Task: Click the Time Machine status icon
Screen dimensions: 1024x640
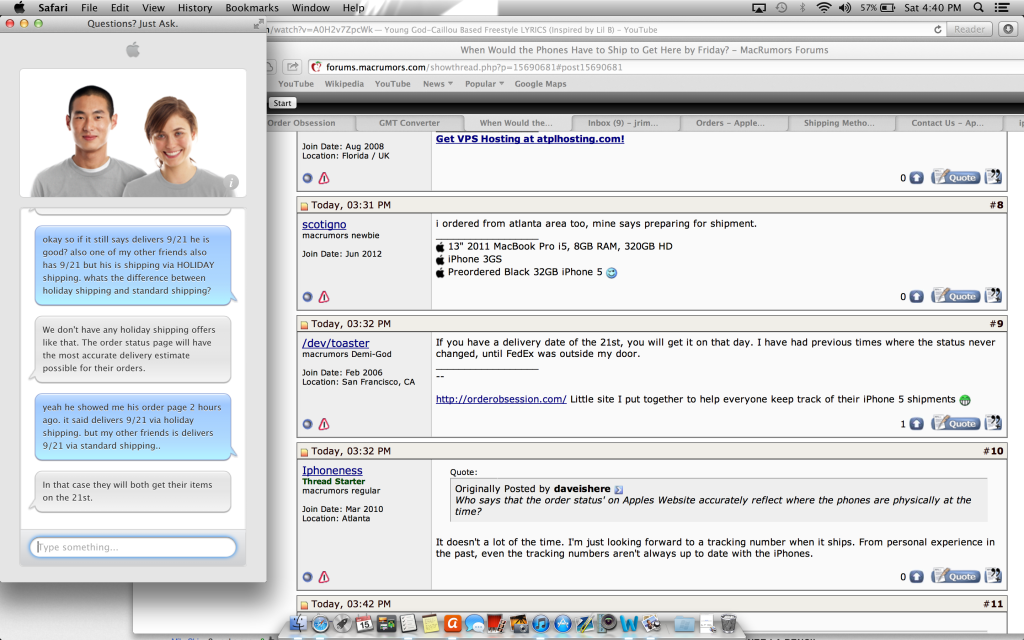Action: click(781, 8)
